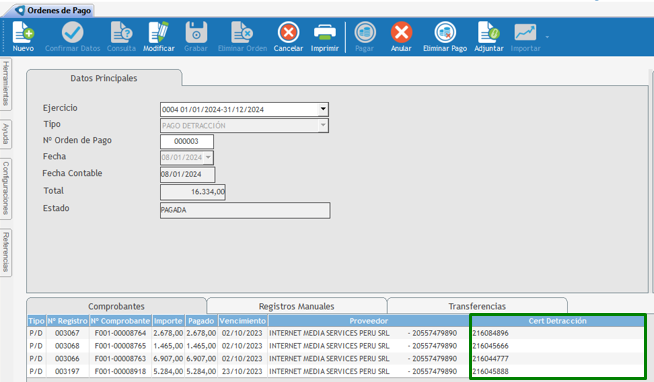654x382 pixels.
Task: Click the Eliminar Pago icon
Action: (x=445, y=33)
